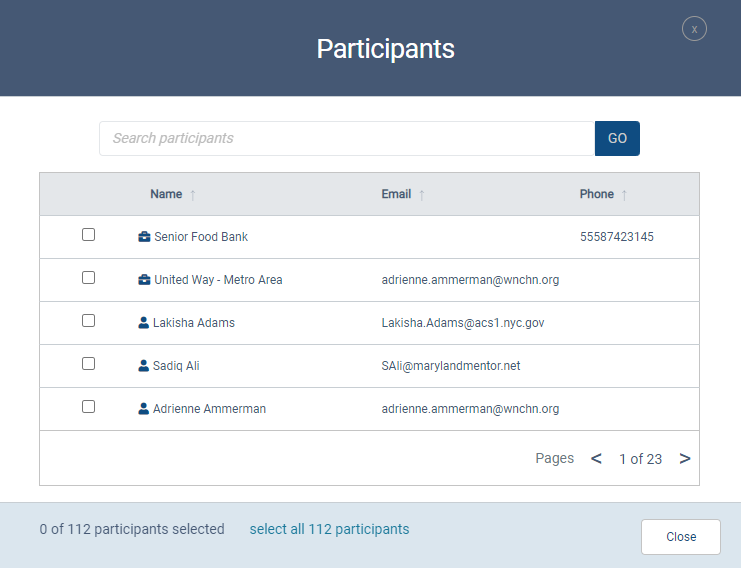Click the briefcase icon beside United Way
The height and width of the screenshot is (568, 741).
coord(144,280)
